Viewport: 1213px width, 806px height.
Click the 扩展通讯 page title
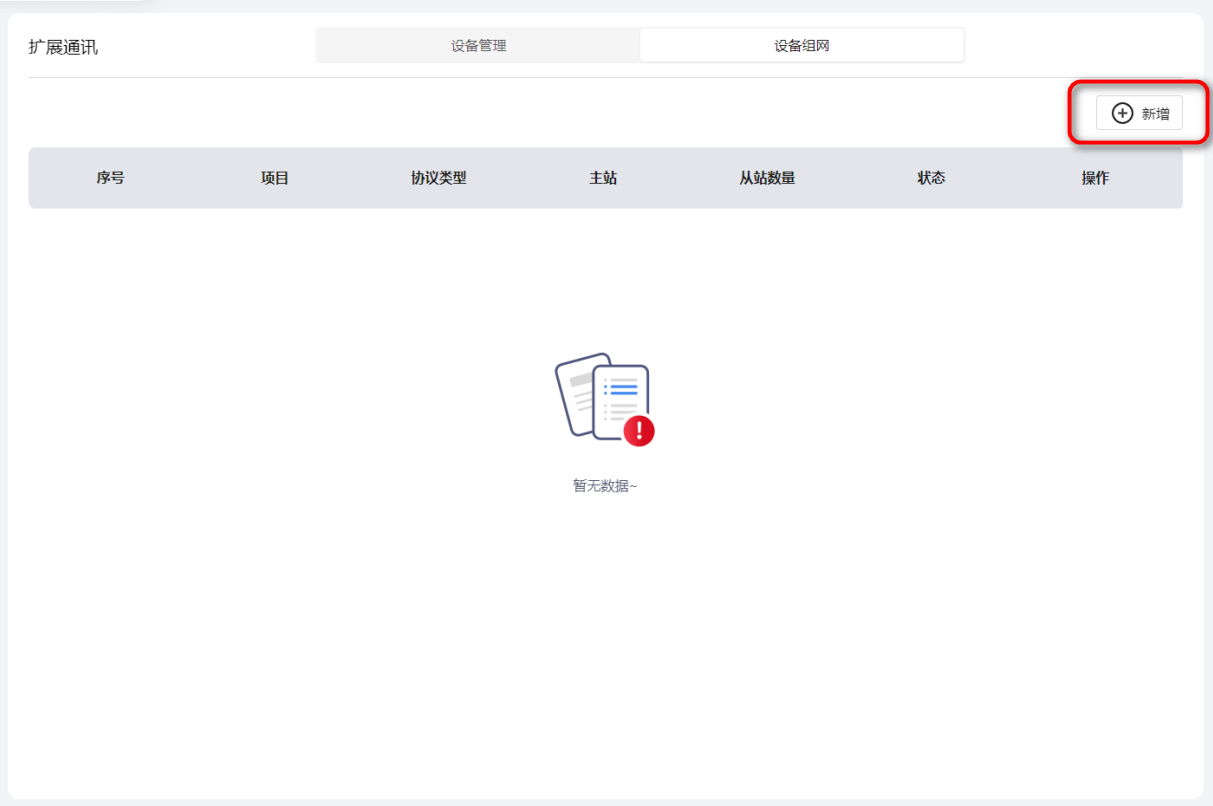coord(63,47)
